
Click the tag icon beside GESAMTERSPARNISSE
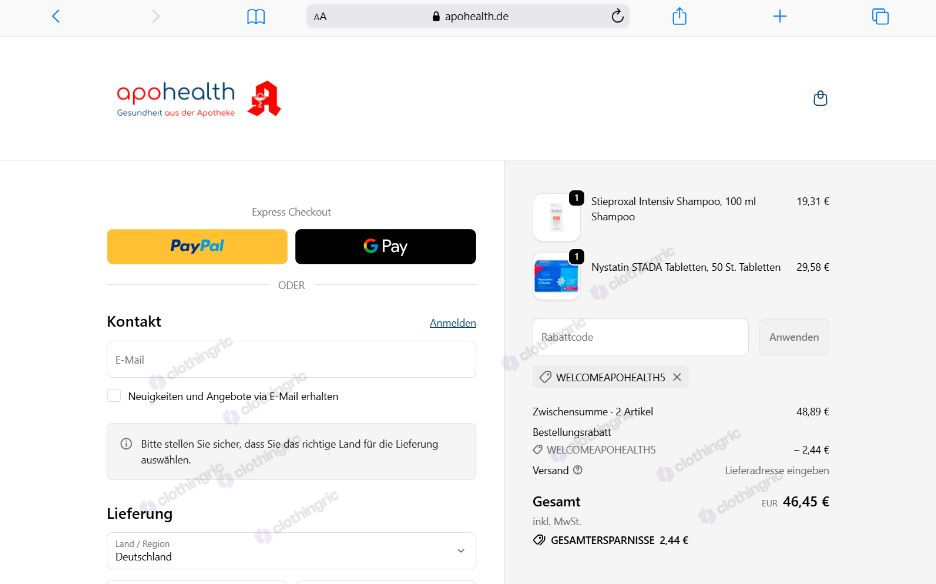539,540
